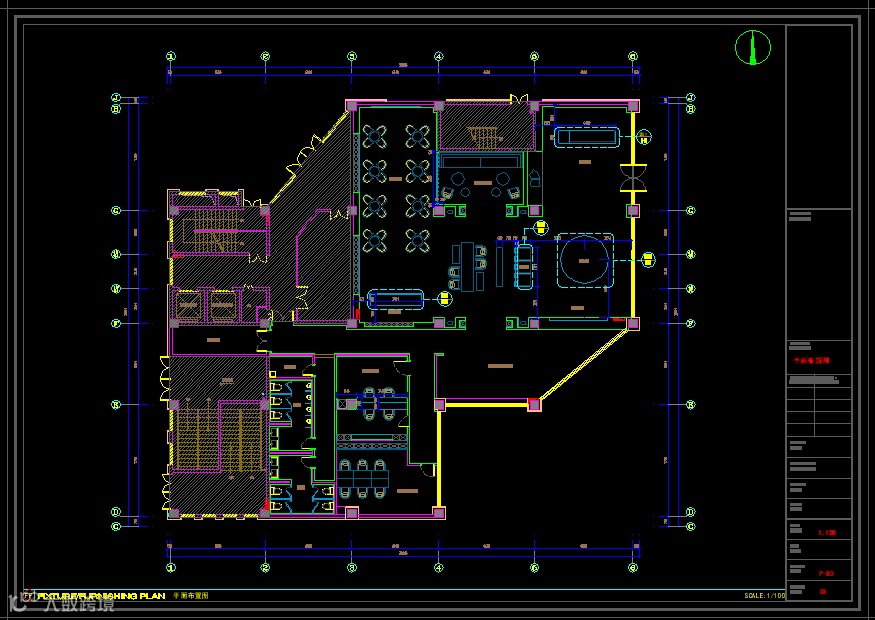Click the red 平面布置图 title block text

pyautogui.click(x=811, y=361)
